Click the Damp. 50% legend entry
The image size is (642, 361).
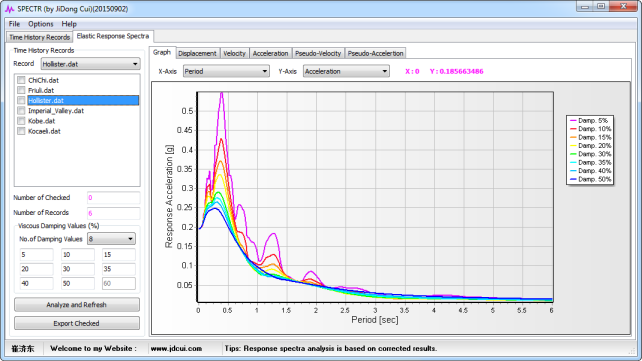point(590,179)
